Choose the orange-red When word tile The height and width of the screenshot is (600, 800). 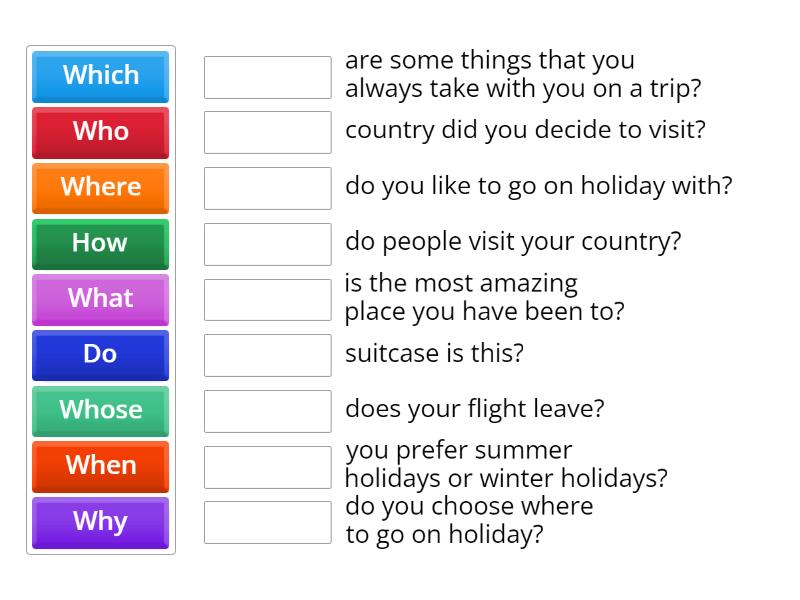(x=101, y=467)
